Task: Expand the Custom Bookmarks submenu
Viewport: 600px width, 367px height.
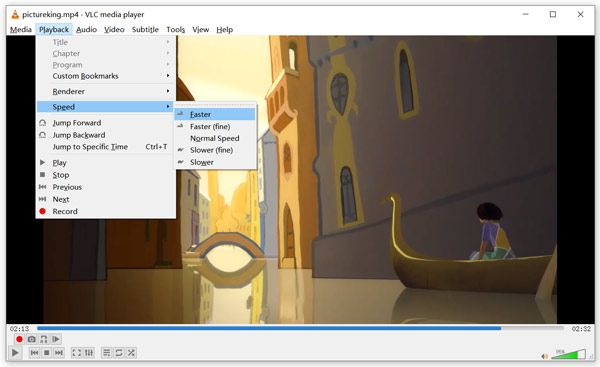Action: pos(106,76)
